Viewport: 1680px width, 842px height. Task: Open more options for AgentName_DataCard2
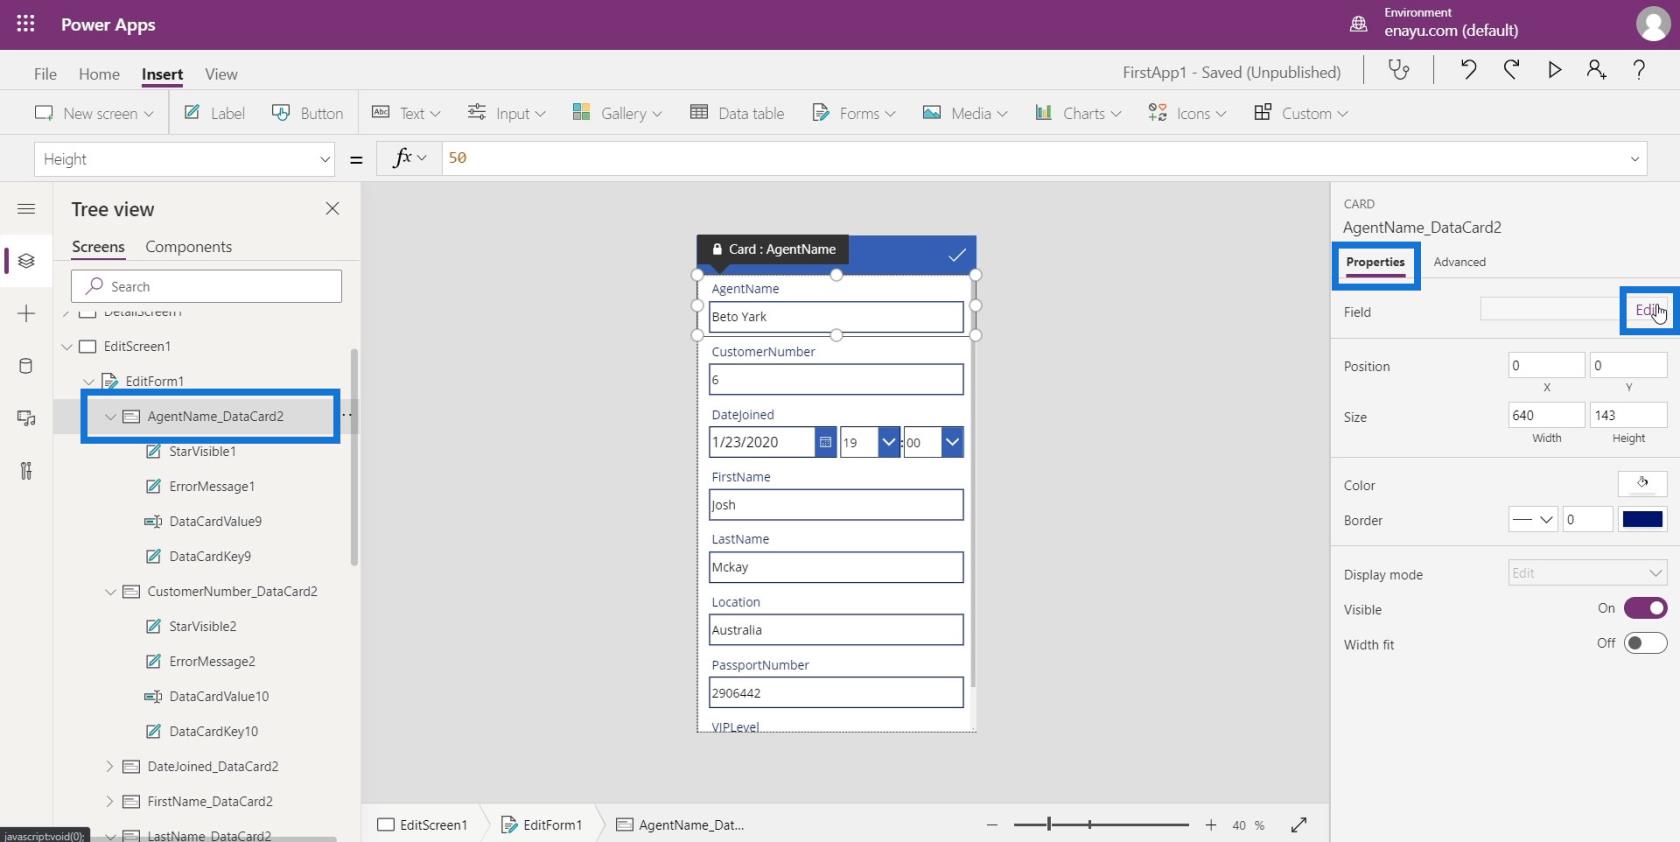(346, 415)
